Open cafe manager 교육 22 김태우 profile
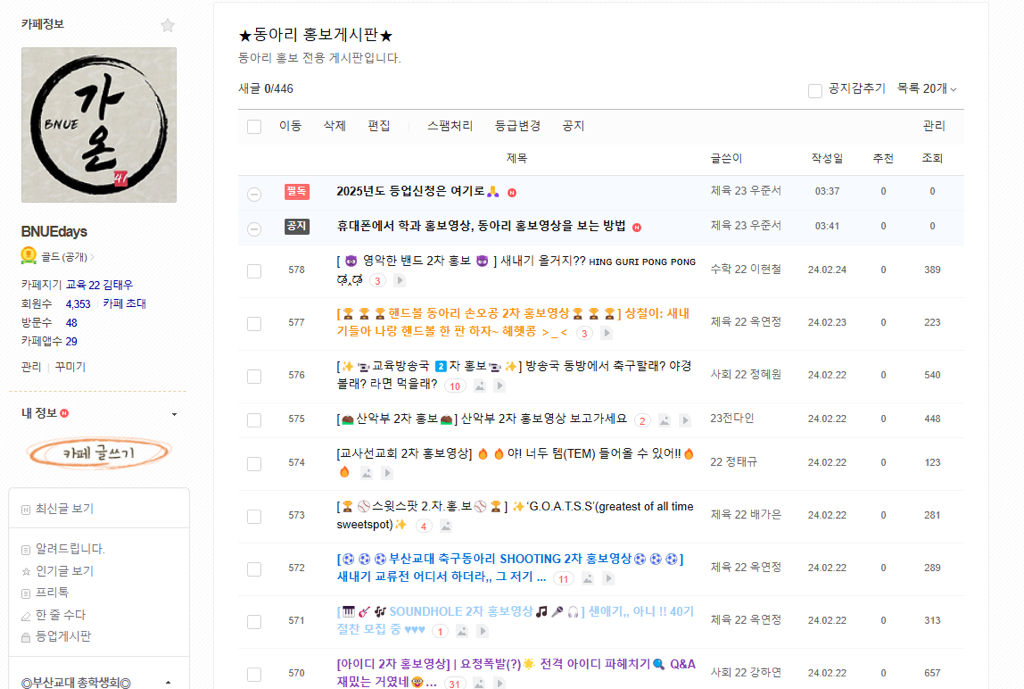1024x689 pixels. pyautogui.click(x=99, y=285)
